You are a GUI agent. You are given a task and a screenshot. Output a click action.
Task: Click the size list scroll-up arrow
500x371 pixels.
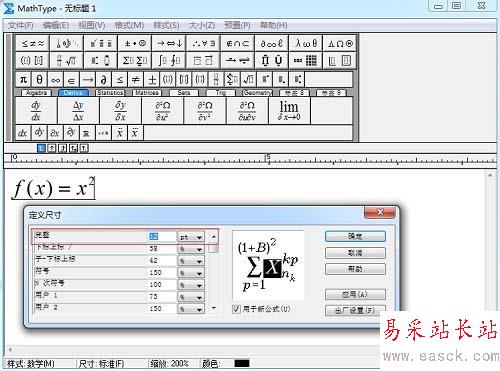tap(214, 237)
